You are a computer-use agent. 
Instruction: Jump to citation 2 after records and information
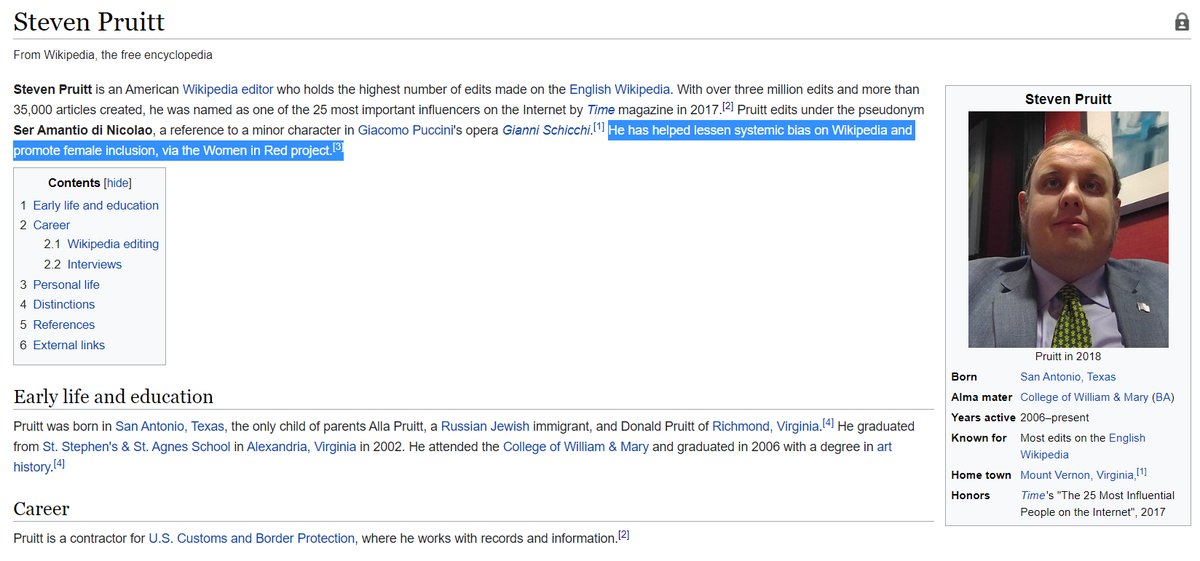coord(622,535)
